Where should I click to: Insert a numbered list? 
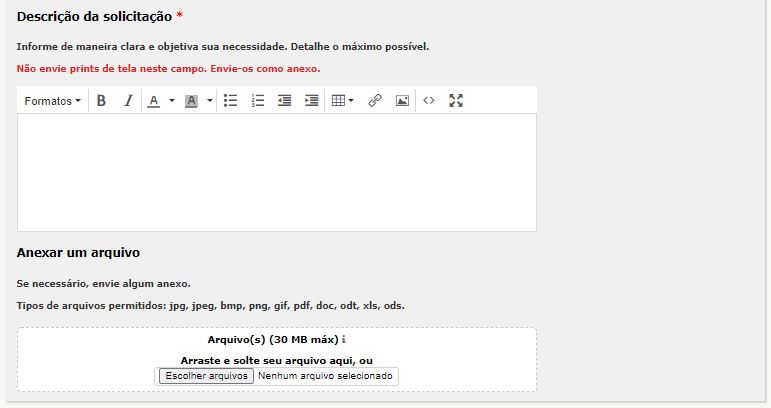(257, 101)
